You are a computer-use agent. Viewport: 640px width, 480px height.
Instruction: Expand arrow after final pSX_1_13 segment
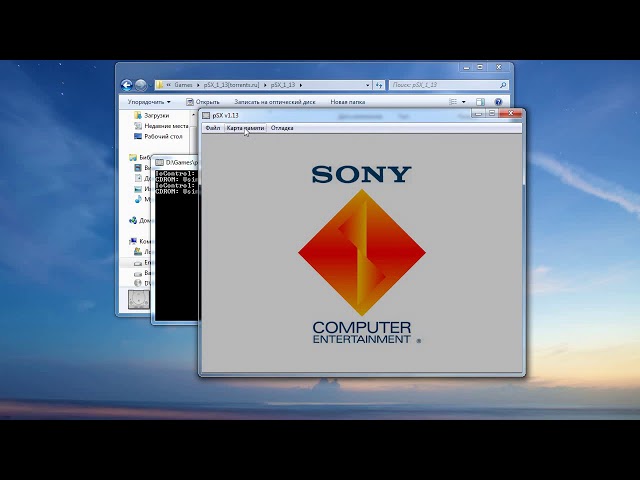301,85
